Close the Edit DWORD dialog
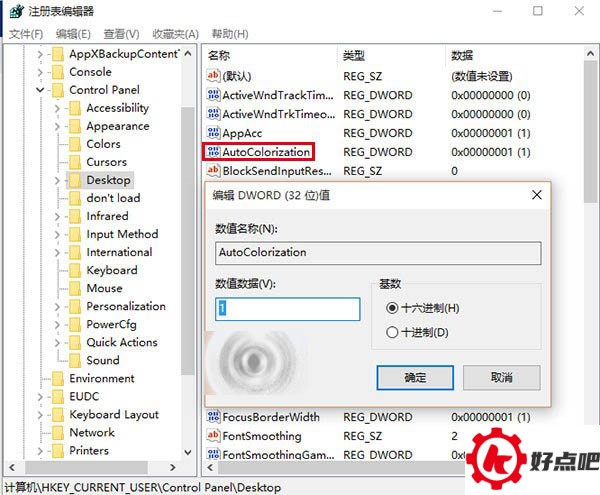The height and width of the screenshot is (495, 600). [x=537, y=195]
